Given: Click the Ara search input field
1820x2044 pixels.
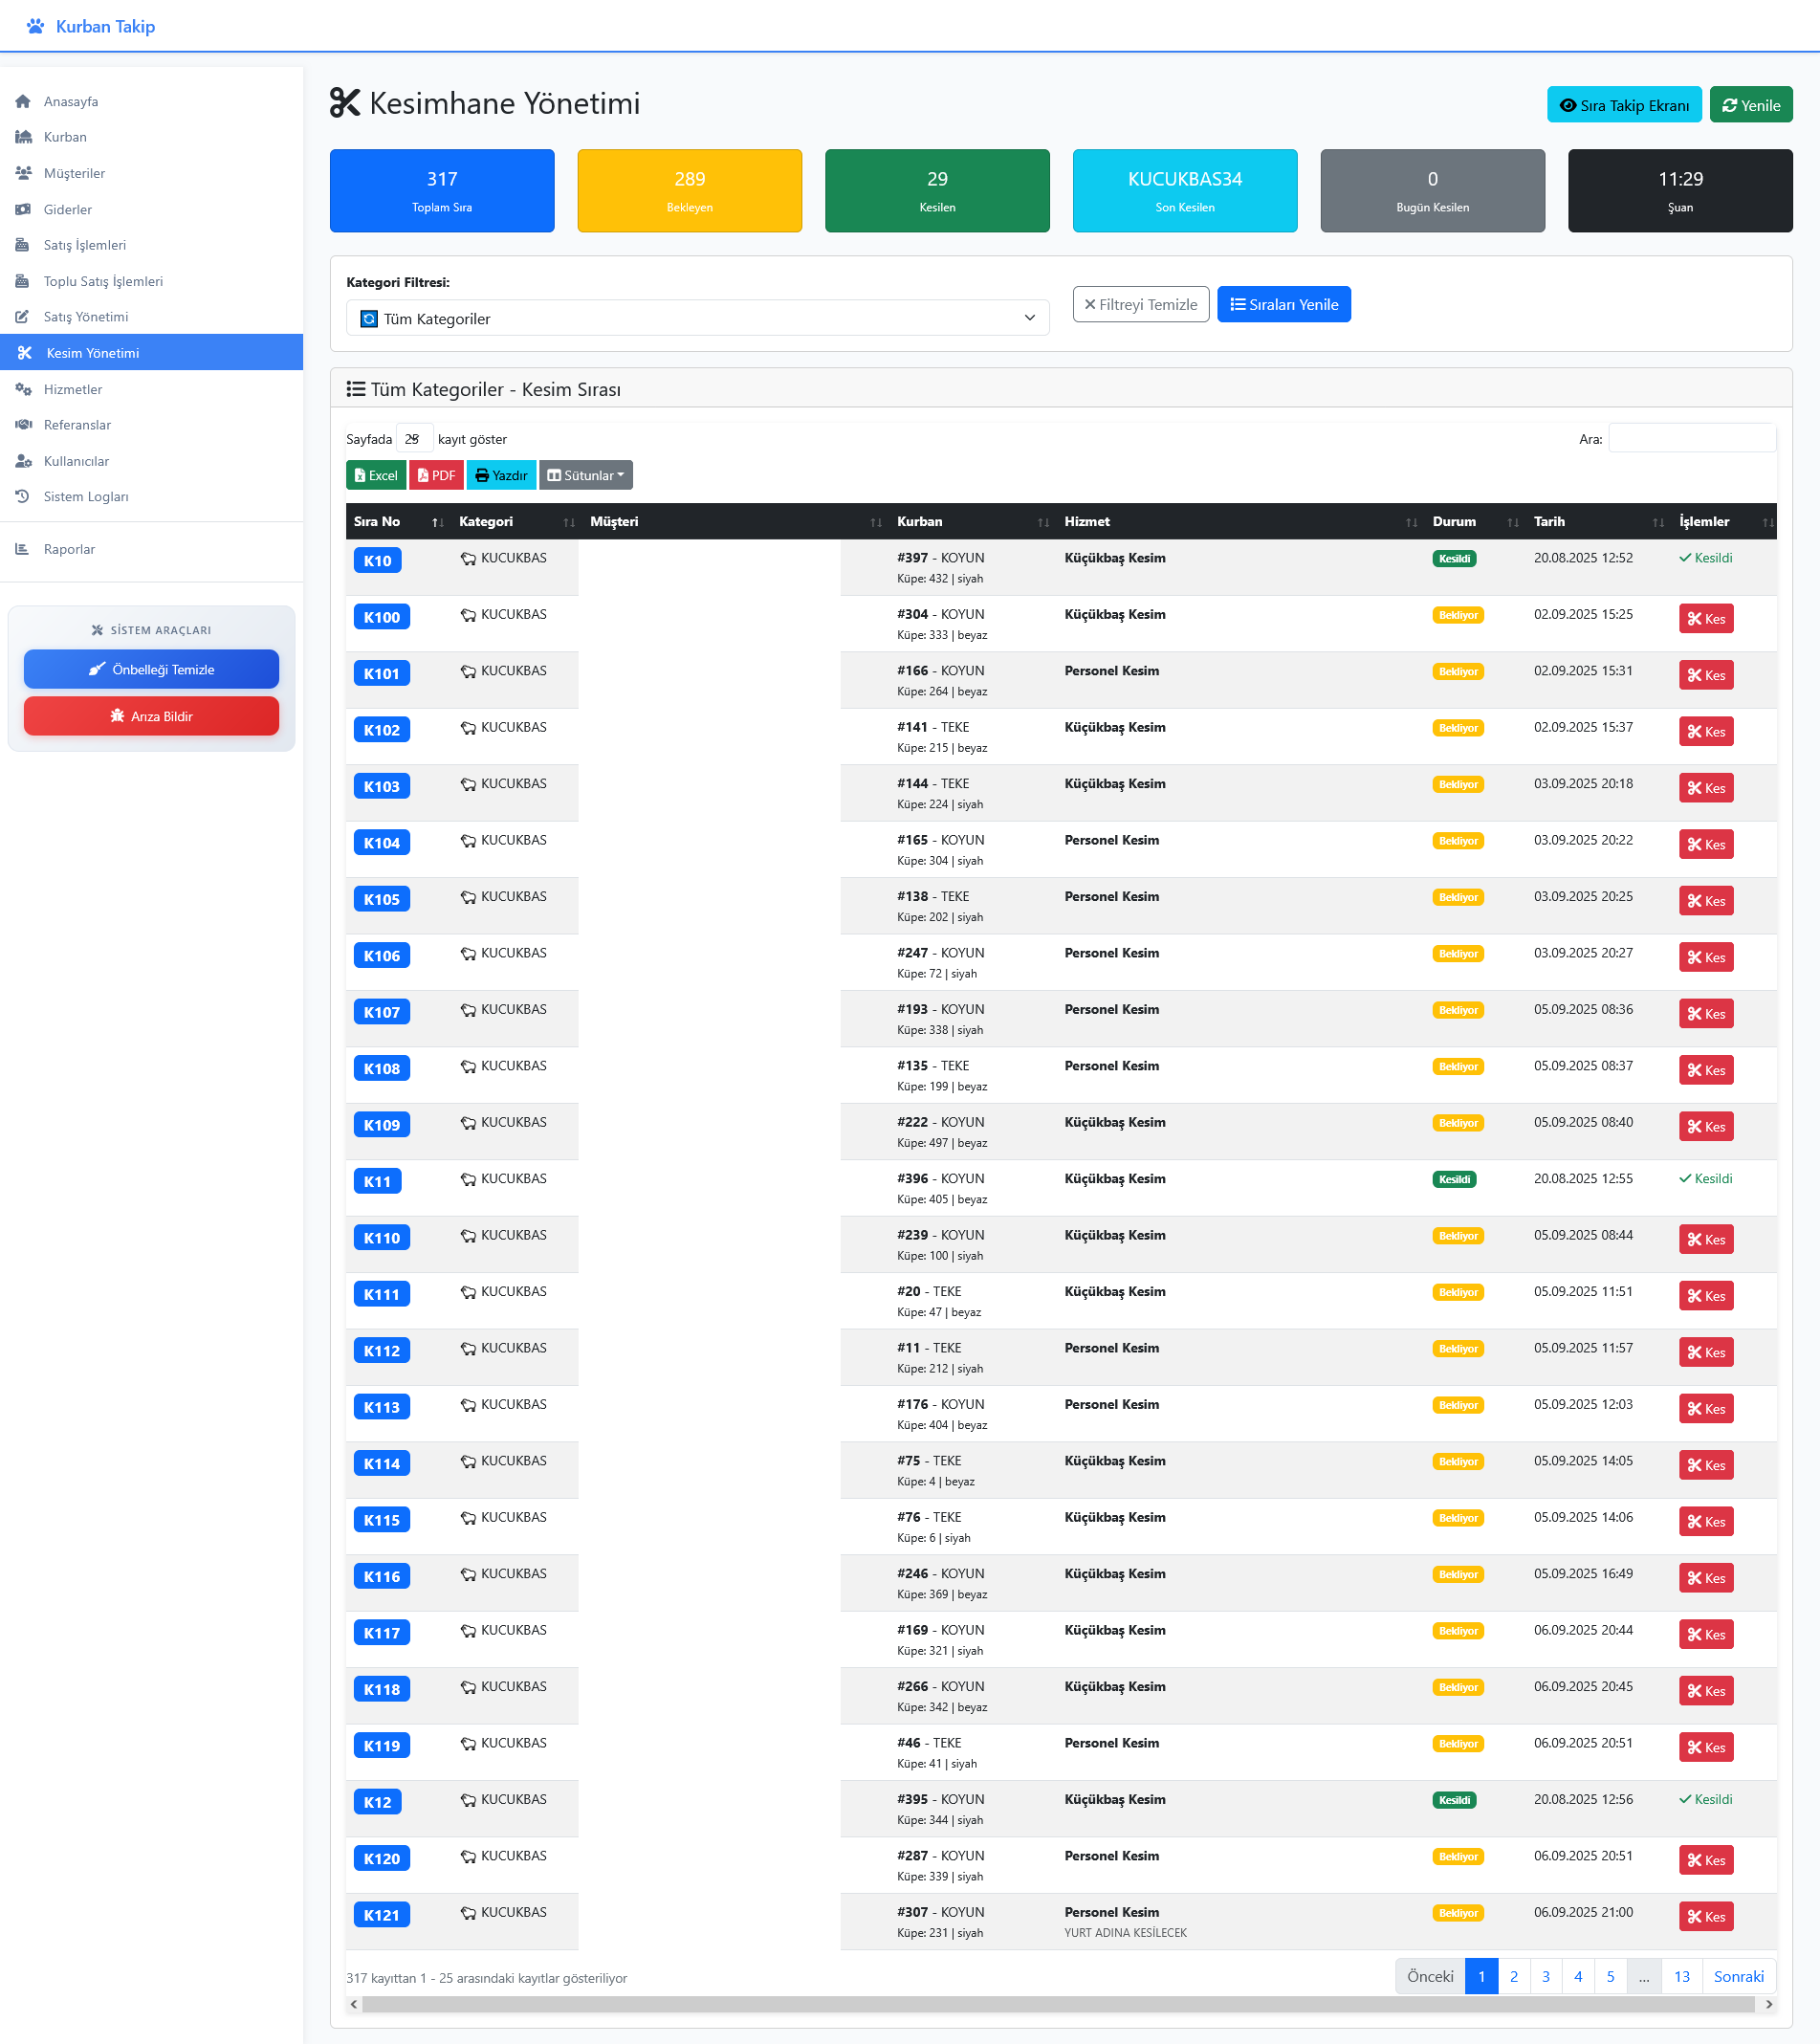Looking at the screenshot, I should point(1691,438).
